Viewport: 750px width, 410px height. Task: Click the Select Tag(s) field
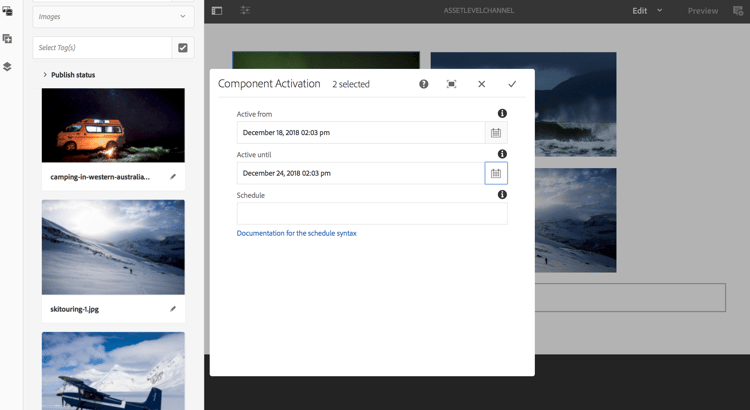102,47
